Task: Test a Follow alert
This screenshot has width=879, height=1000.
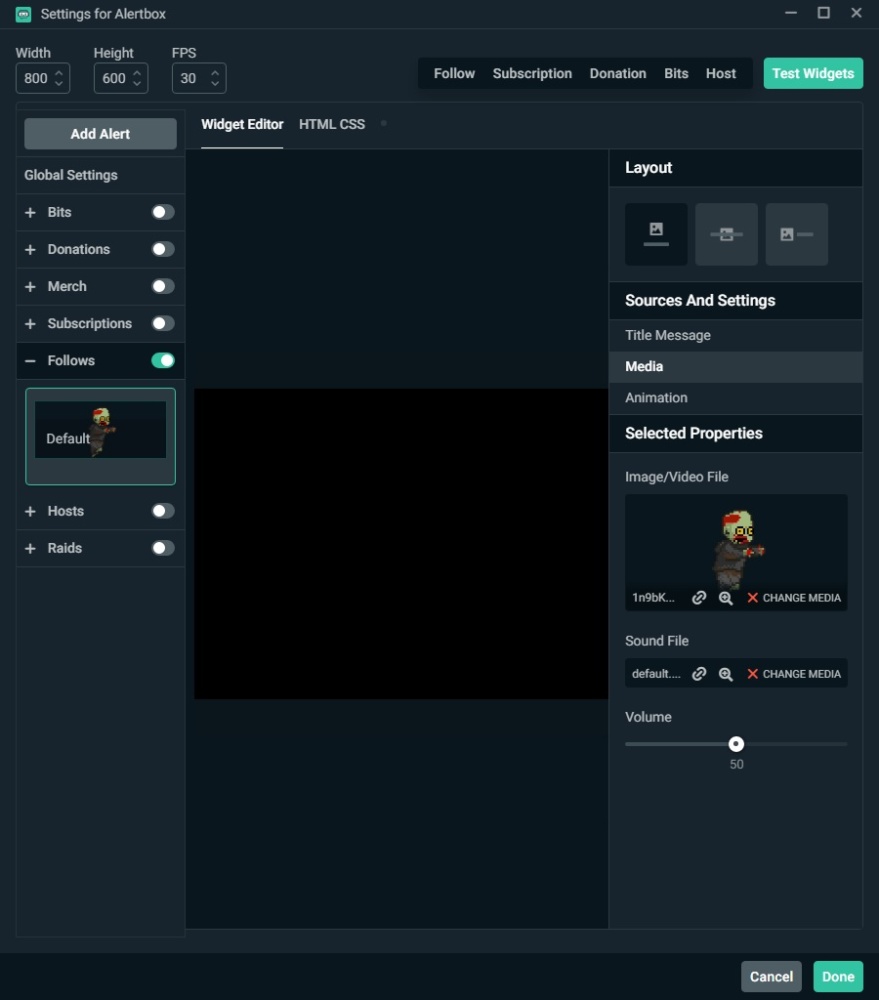Action: click(454, 73)
